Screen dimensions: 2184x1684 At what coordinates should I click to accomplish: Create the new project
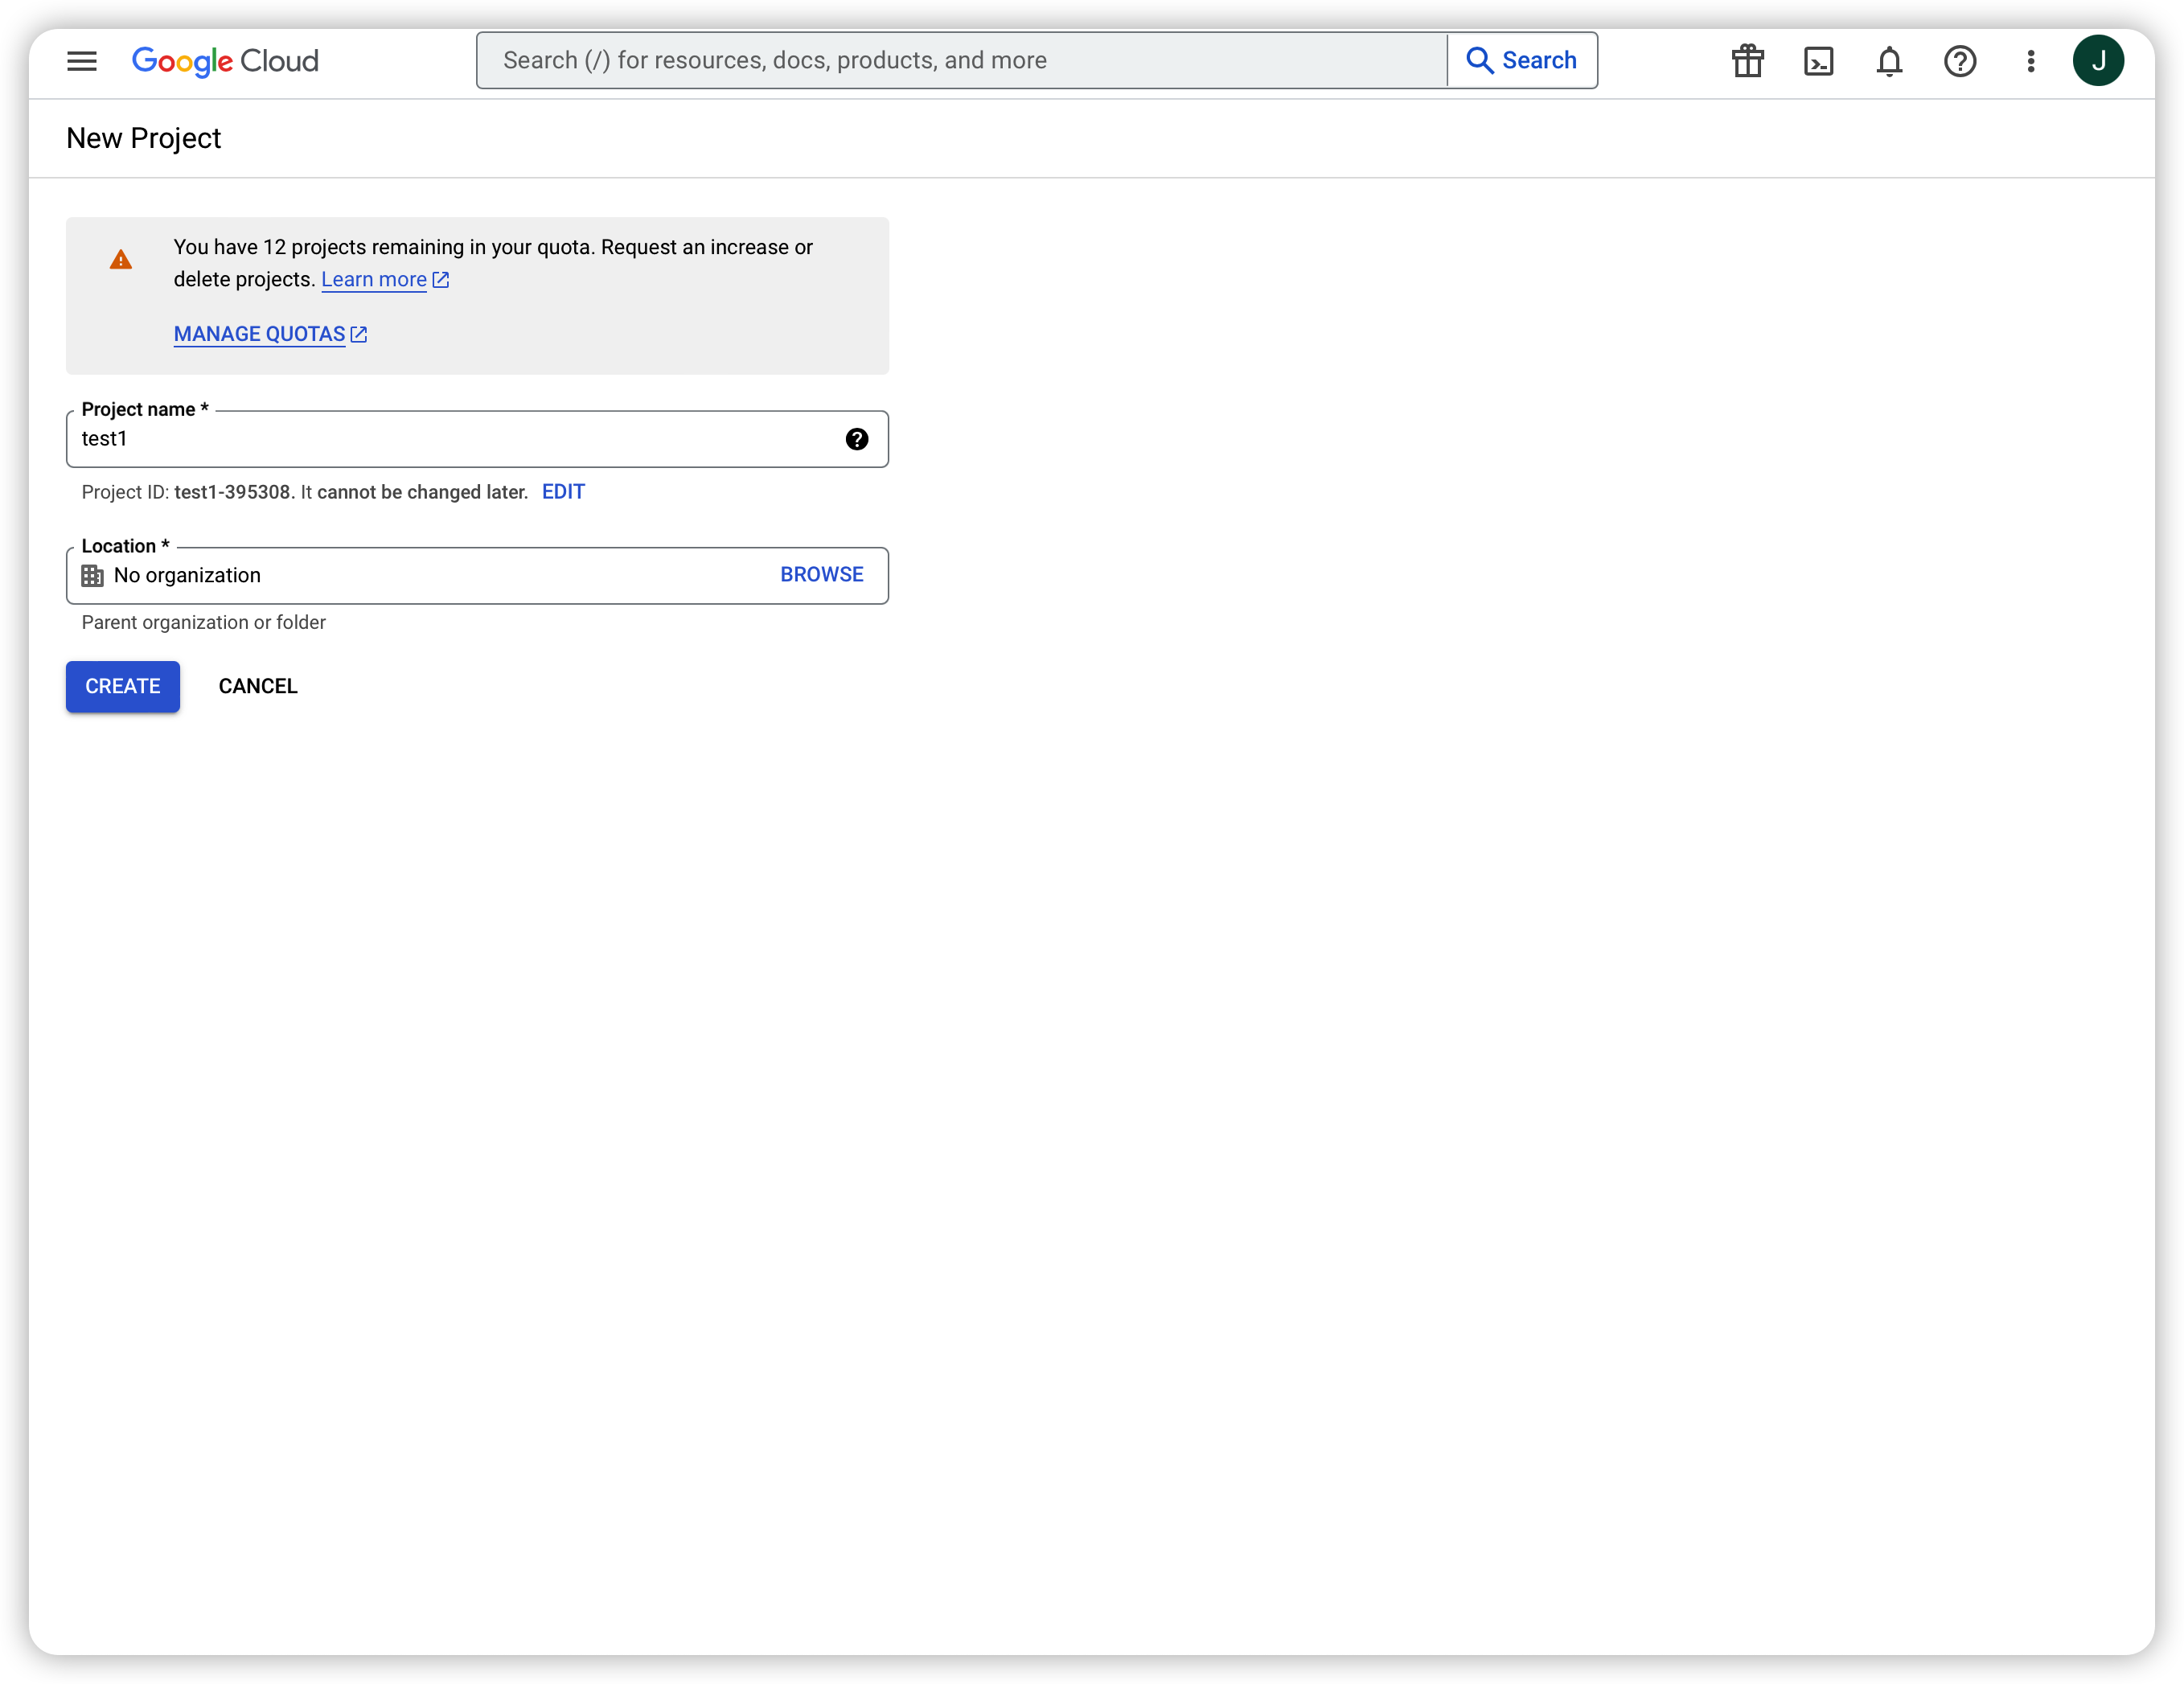coord(123,687)
